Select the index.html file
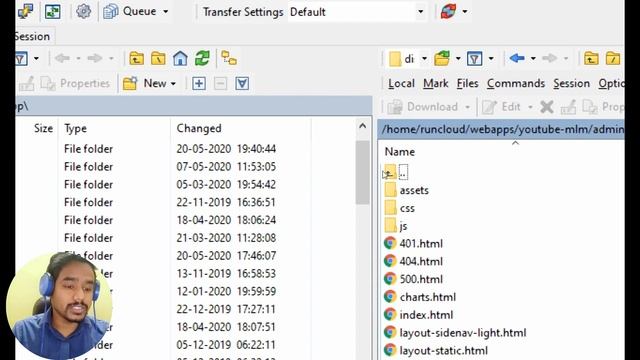This screenshot has height=360, width=640. (x=419, y=315)
